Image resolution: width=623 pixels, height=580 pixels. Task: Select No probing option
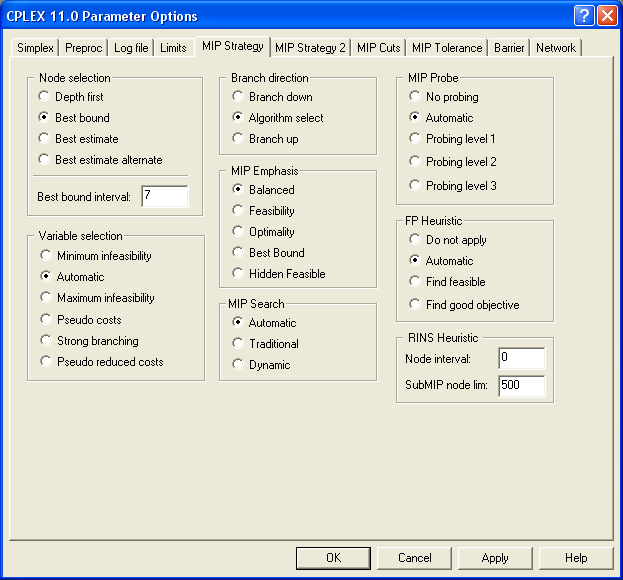click(444, 97)
